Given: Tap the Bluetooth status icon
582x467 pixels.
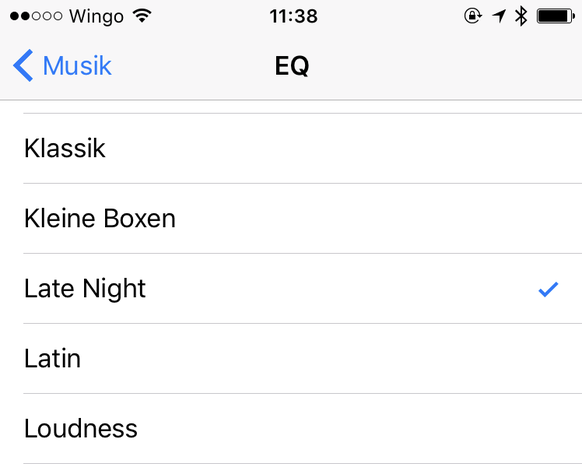Looking at the screenshot, I should pos(521,16).
